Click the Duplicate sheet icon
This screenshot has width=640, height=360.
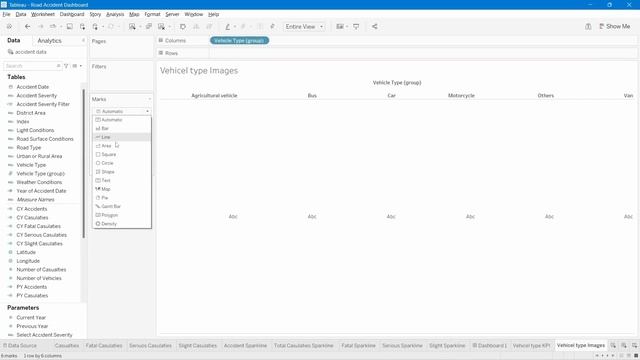pos(149,27)
